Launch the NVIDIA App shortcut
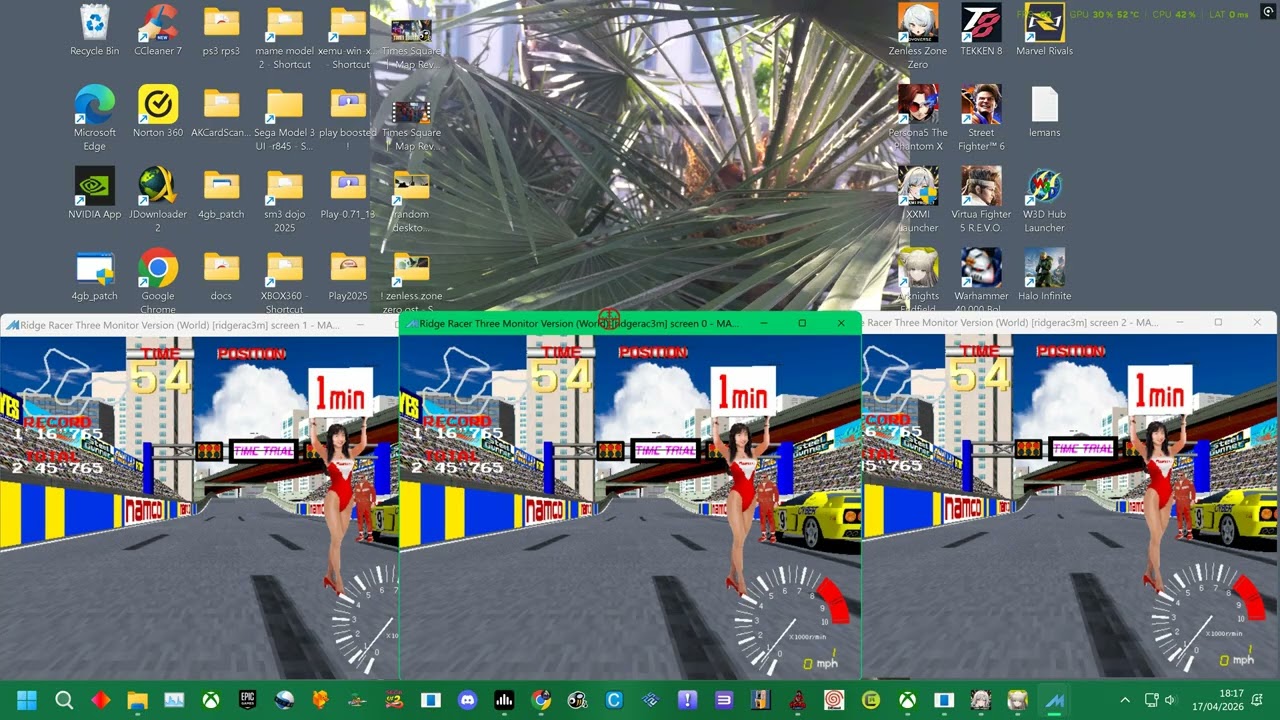The height and width of the screenshot is (720, 1280). (94, 193)
